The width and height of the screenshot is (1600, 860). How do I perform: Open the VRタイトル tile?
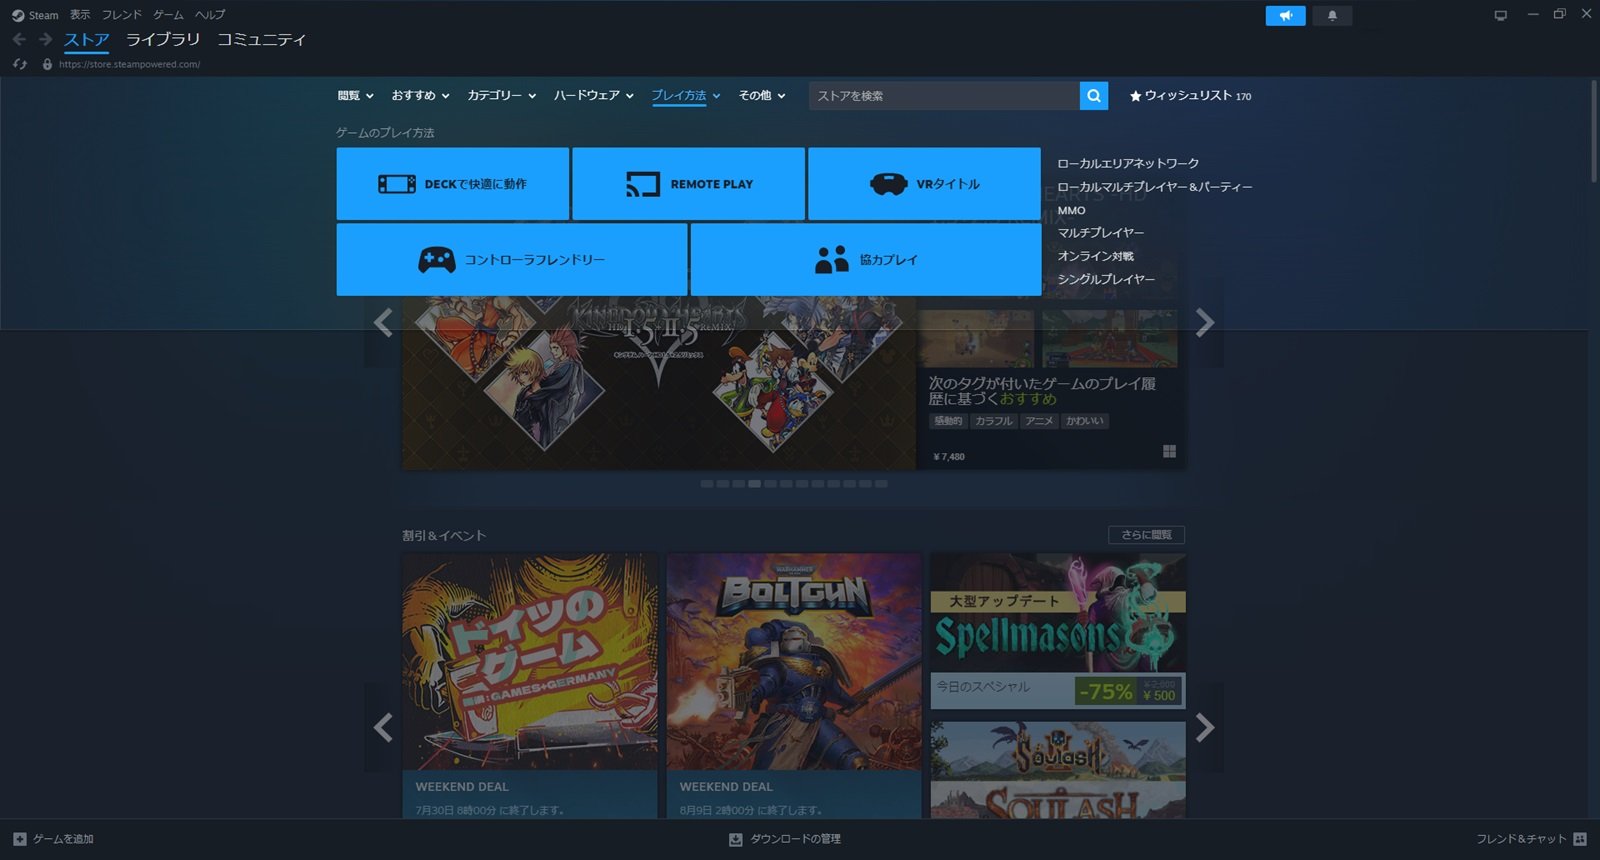tap(924, 184)
